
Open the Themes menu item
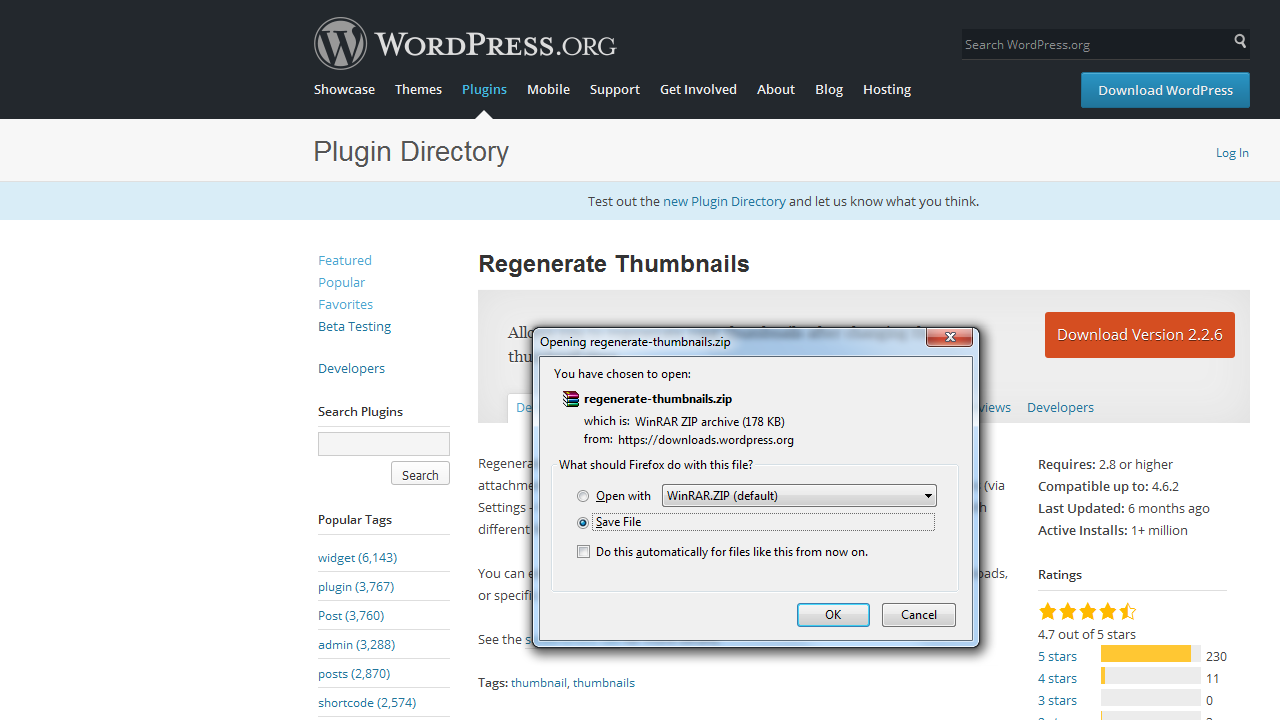(418, 89)
